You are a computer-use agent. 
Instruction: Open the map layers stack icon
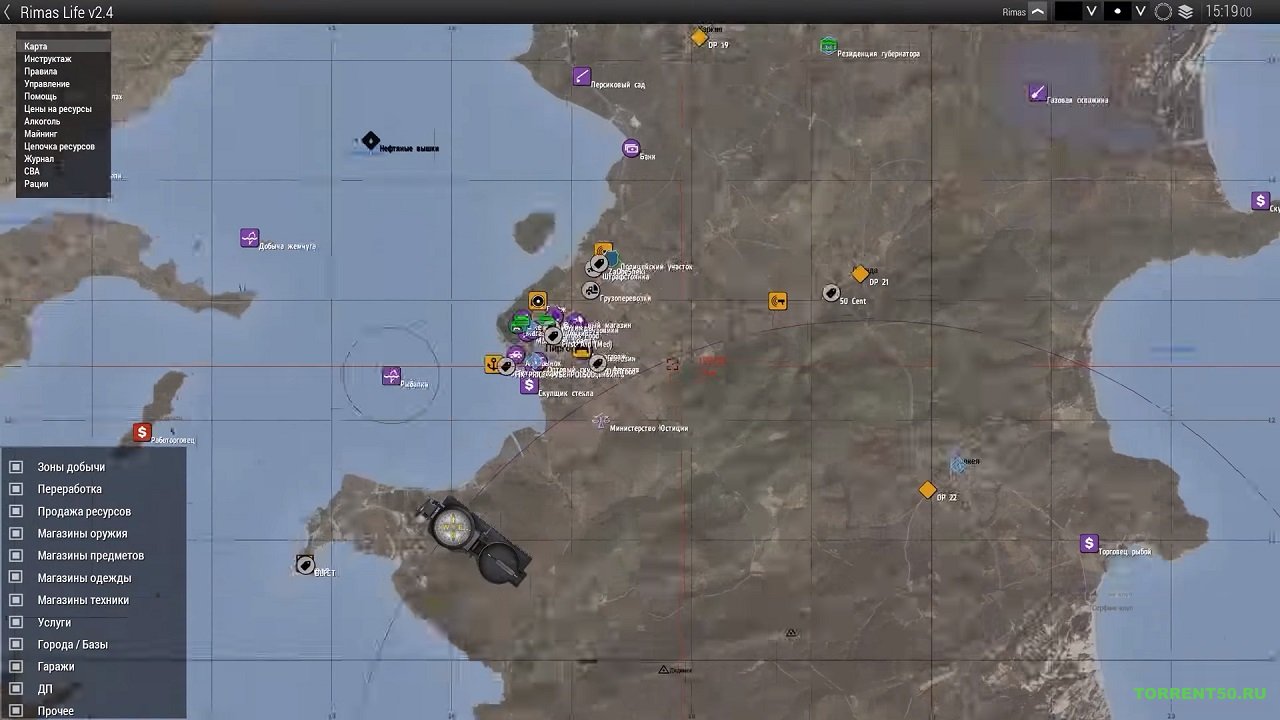pos(1186,12)
